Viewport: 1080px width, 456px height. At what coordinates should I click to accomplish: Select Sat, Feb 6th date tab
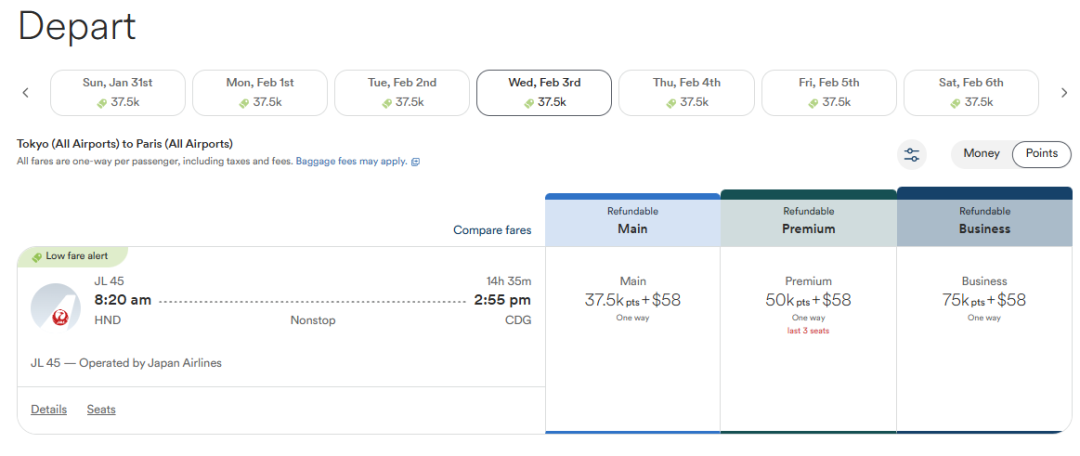971,92
